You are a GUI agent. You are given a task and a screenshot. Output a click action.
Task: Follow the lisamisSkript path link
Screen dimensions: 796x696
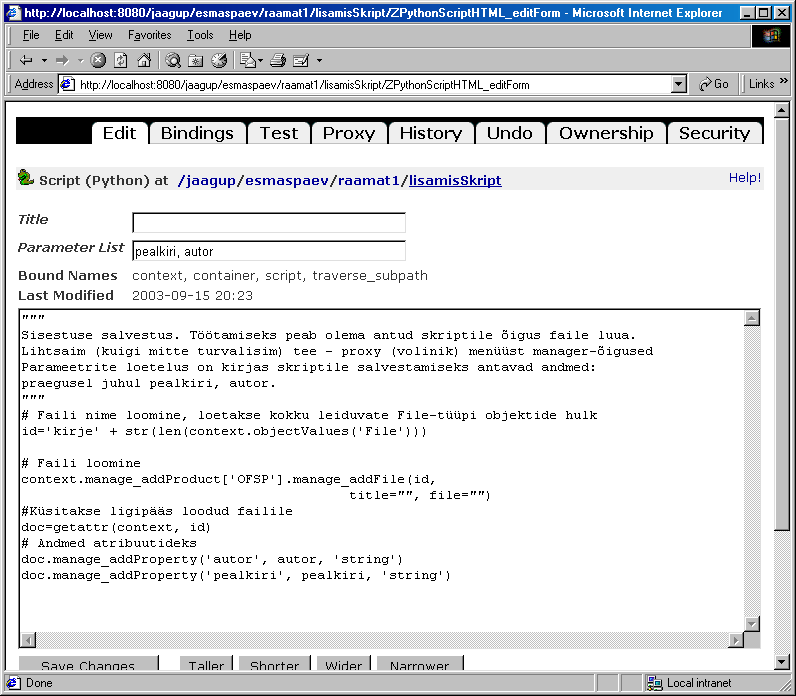click(x=455, y=181)
